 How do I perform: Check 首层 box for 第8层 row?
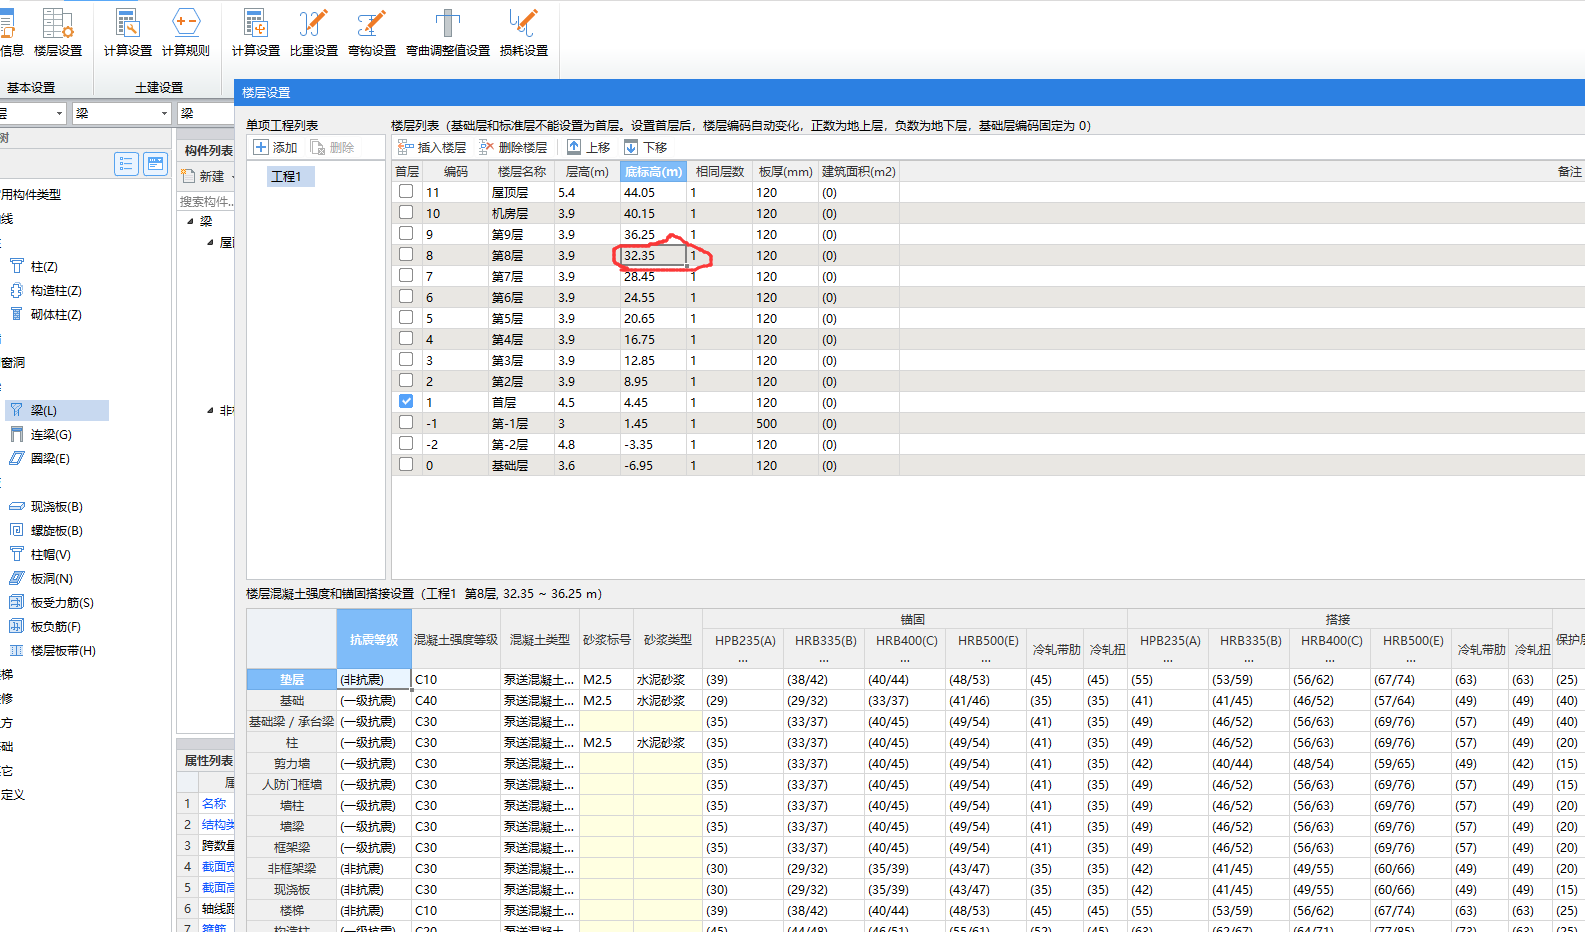(x=406, y=254)
